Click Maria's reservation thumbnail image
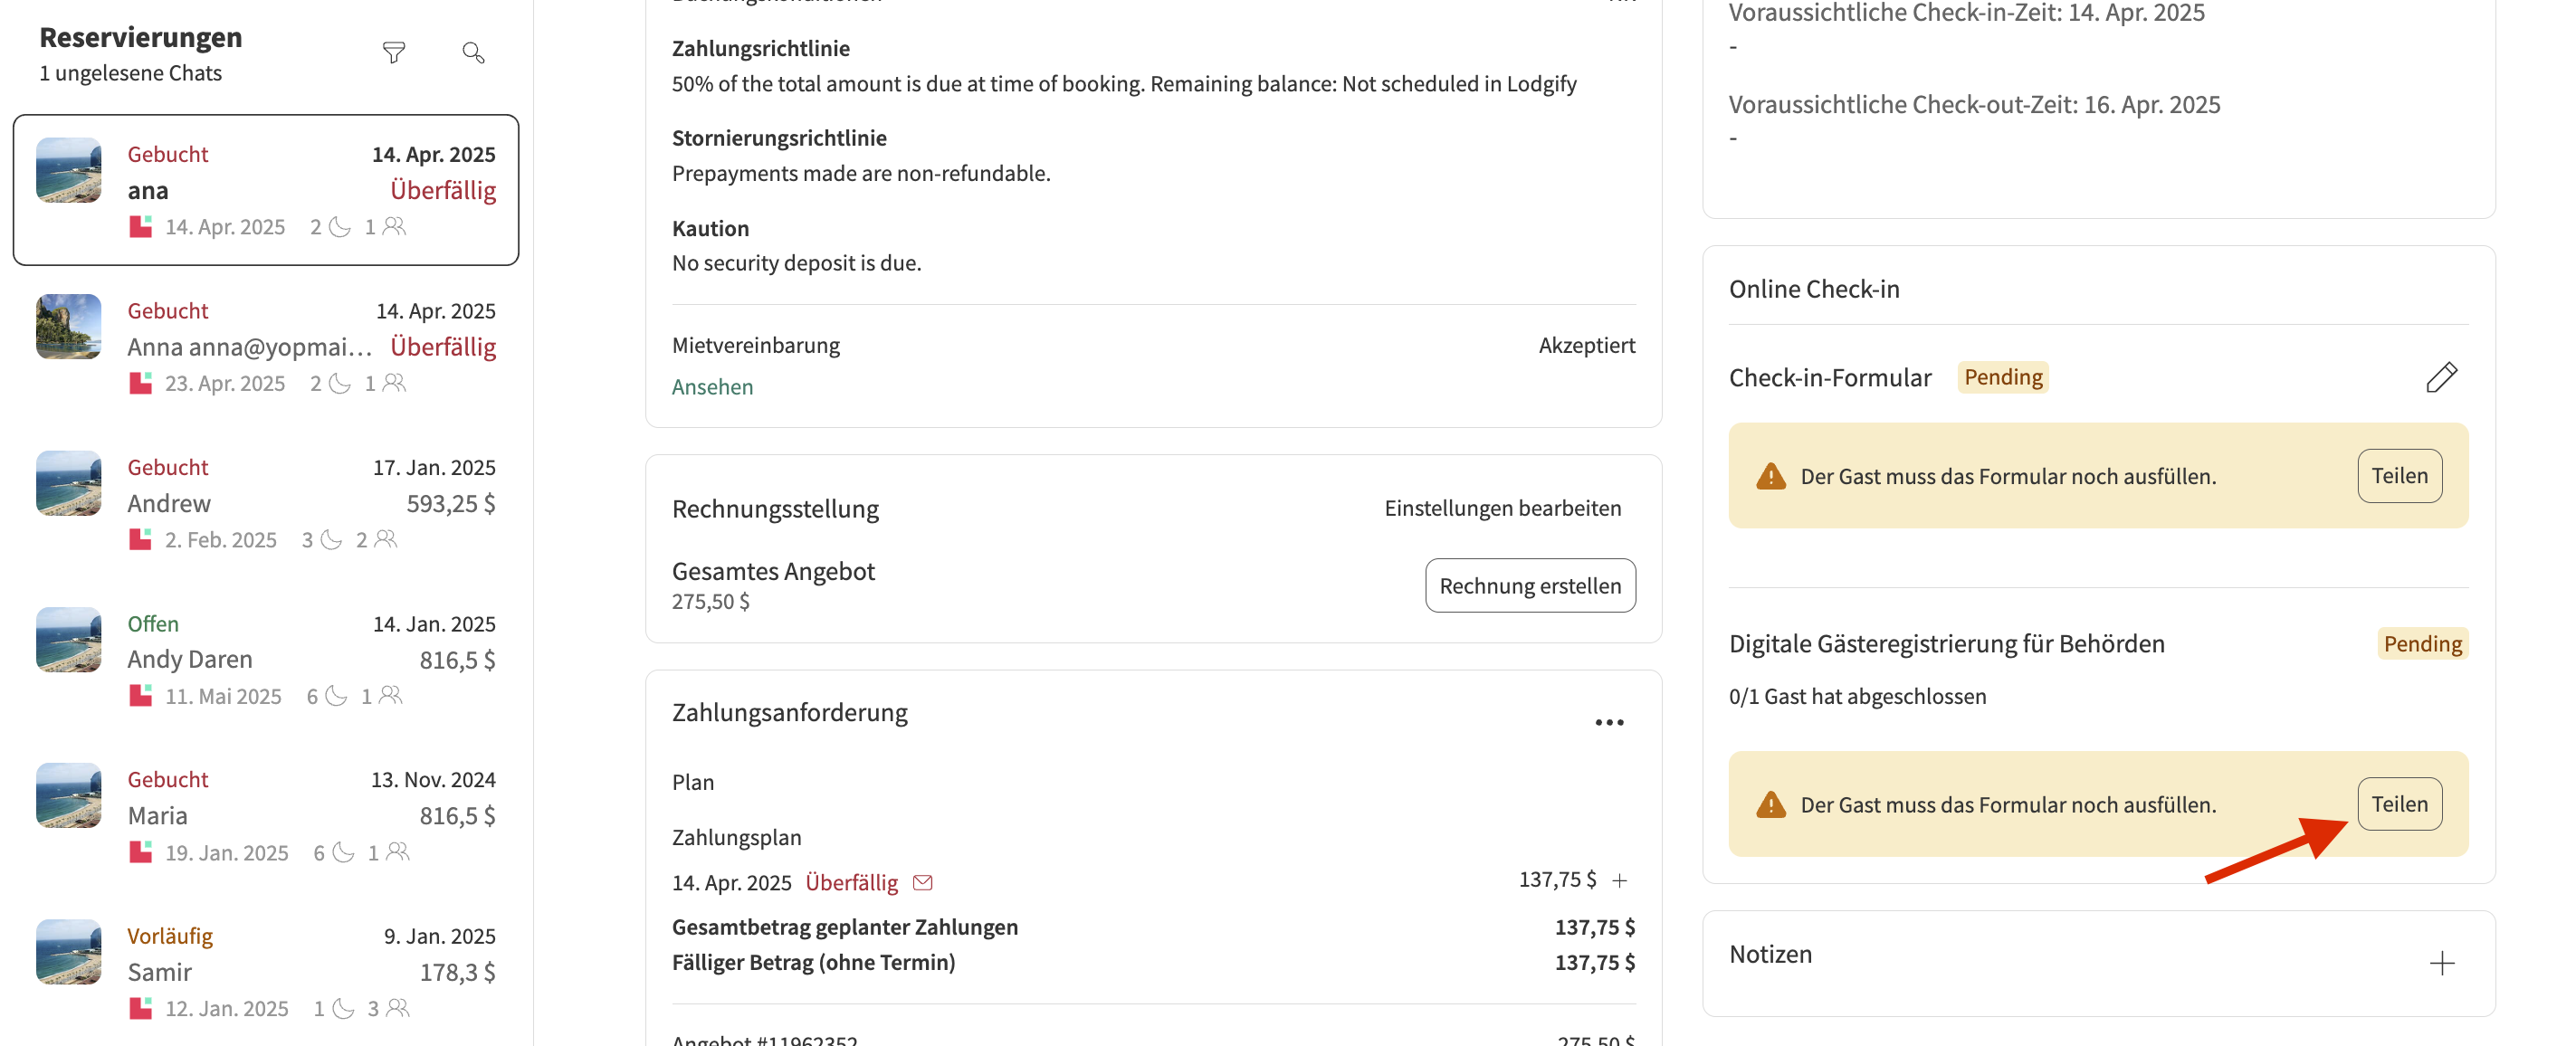The width and height of the screenshot is (2576, 1046). click(68, 795)
